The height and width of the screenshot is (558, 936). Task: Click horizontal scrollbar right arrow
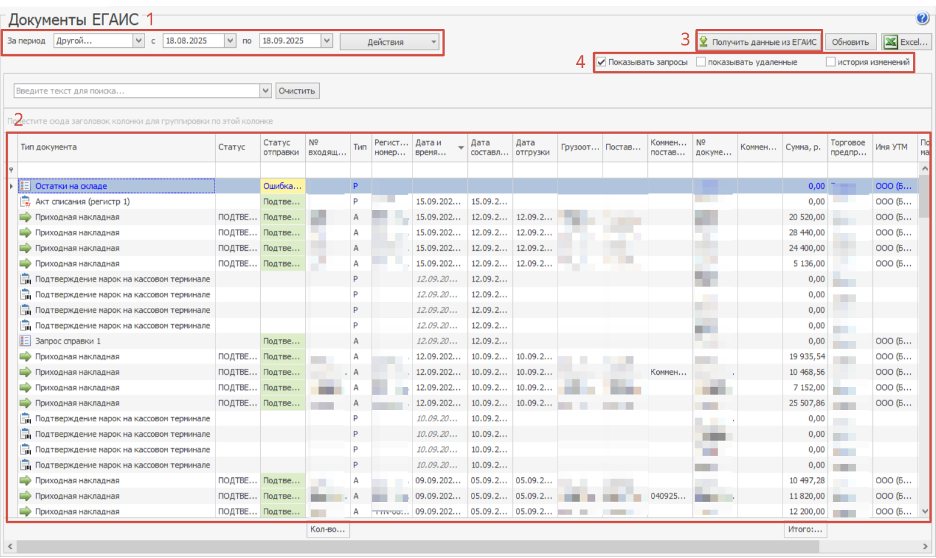click(925, 546)
